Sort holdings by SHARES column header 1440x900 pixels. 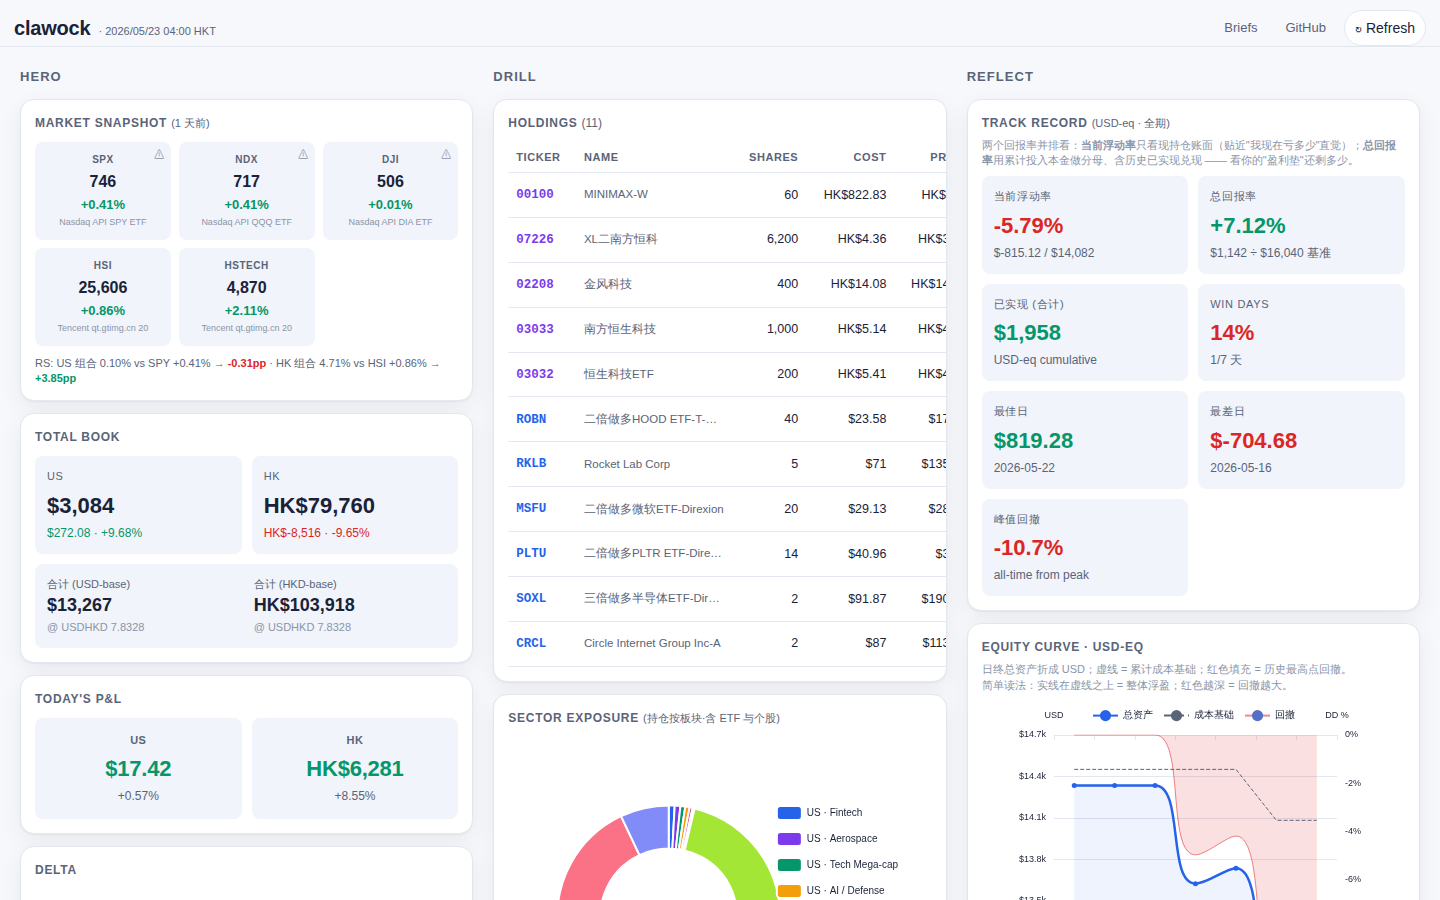click(773, 157)
